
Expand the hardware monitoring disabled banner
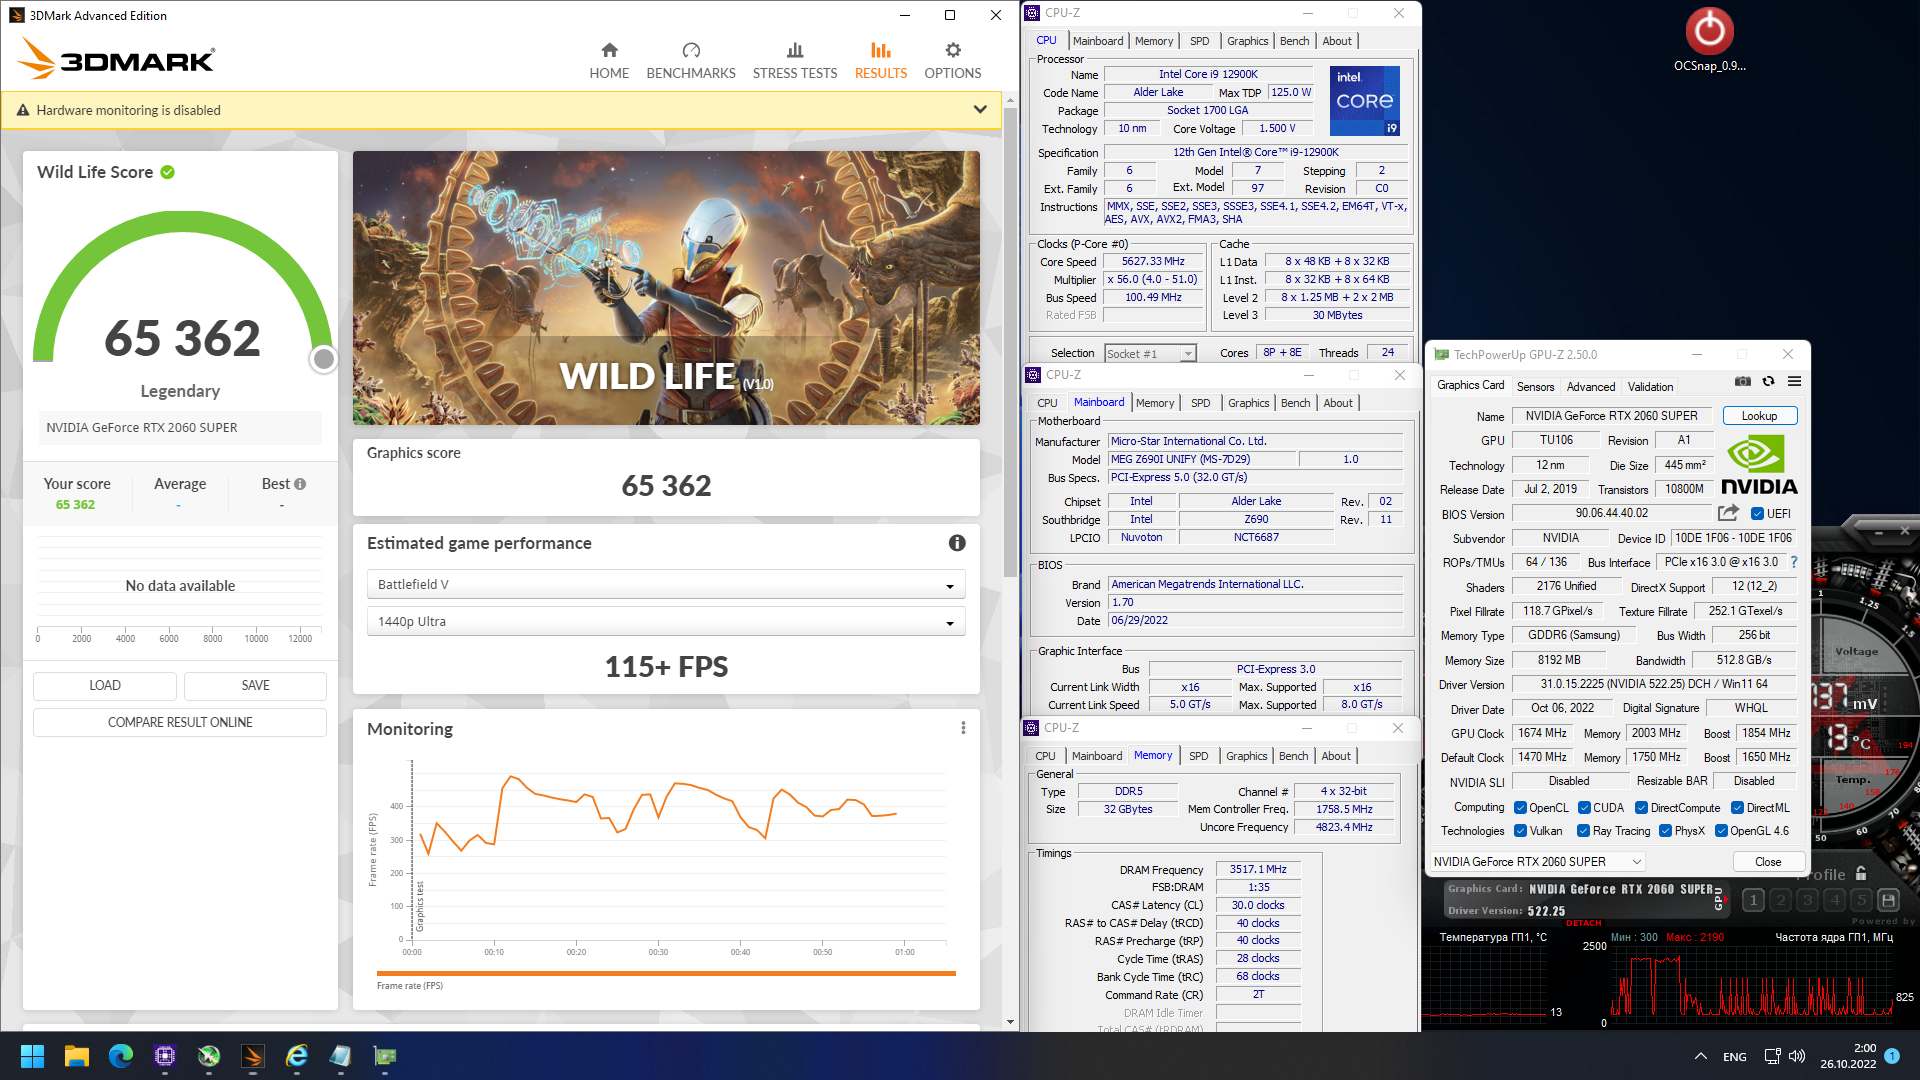click(x=980, y=110)
